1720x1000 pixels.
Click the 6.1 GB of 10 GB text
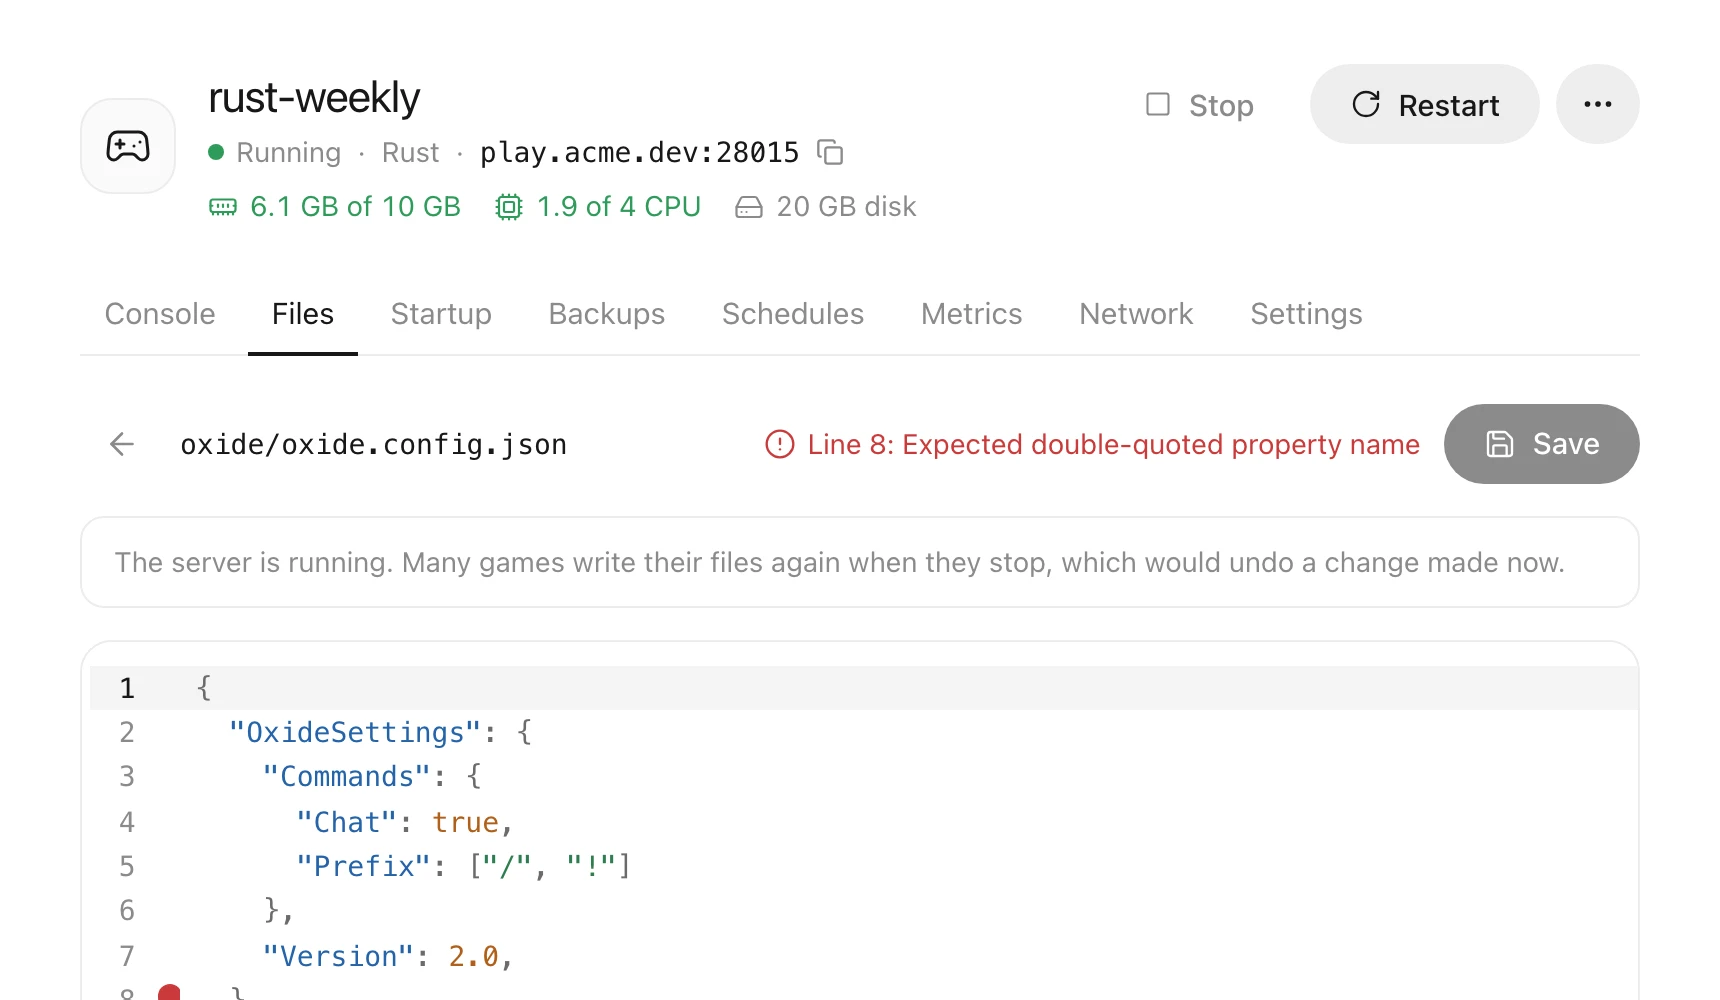355,207
